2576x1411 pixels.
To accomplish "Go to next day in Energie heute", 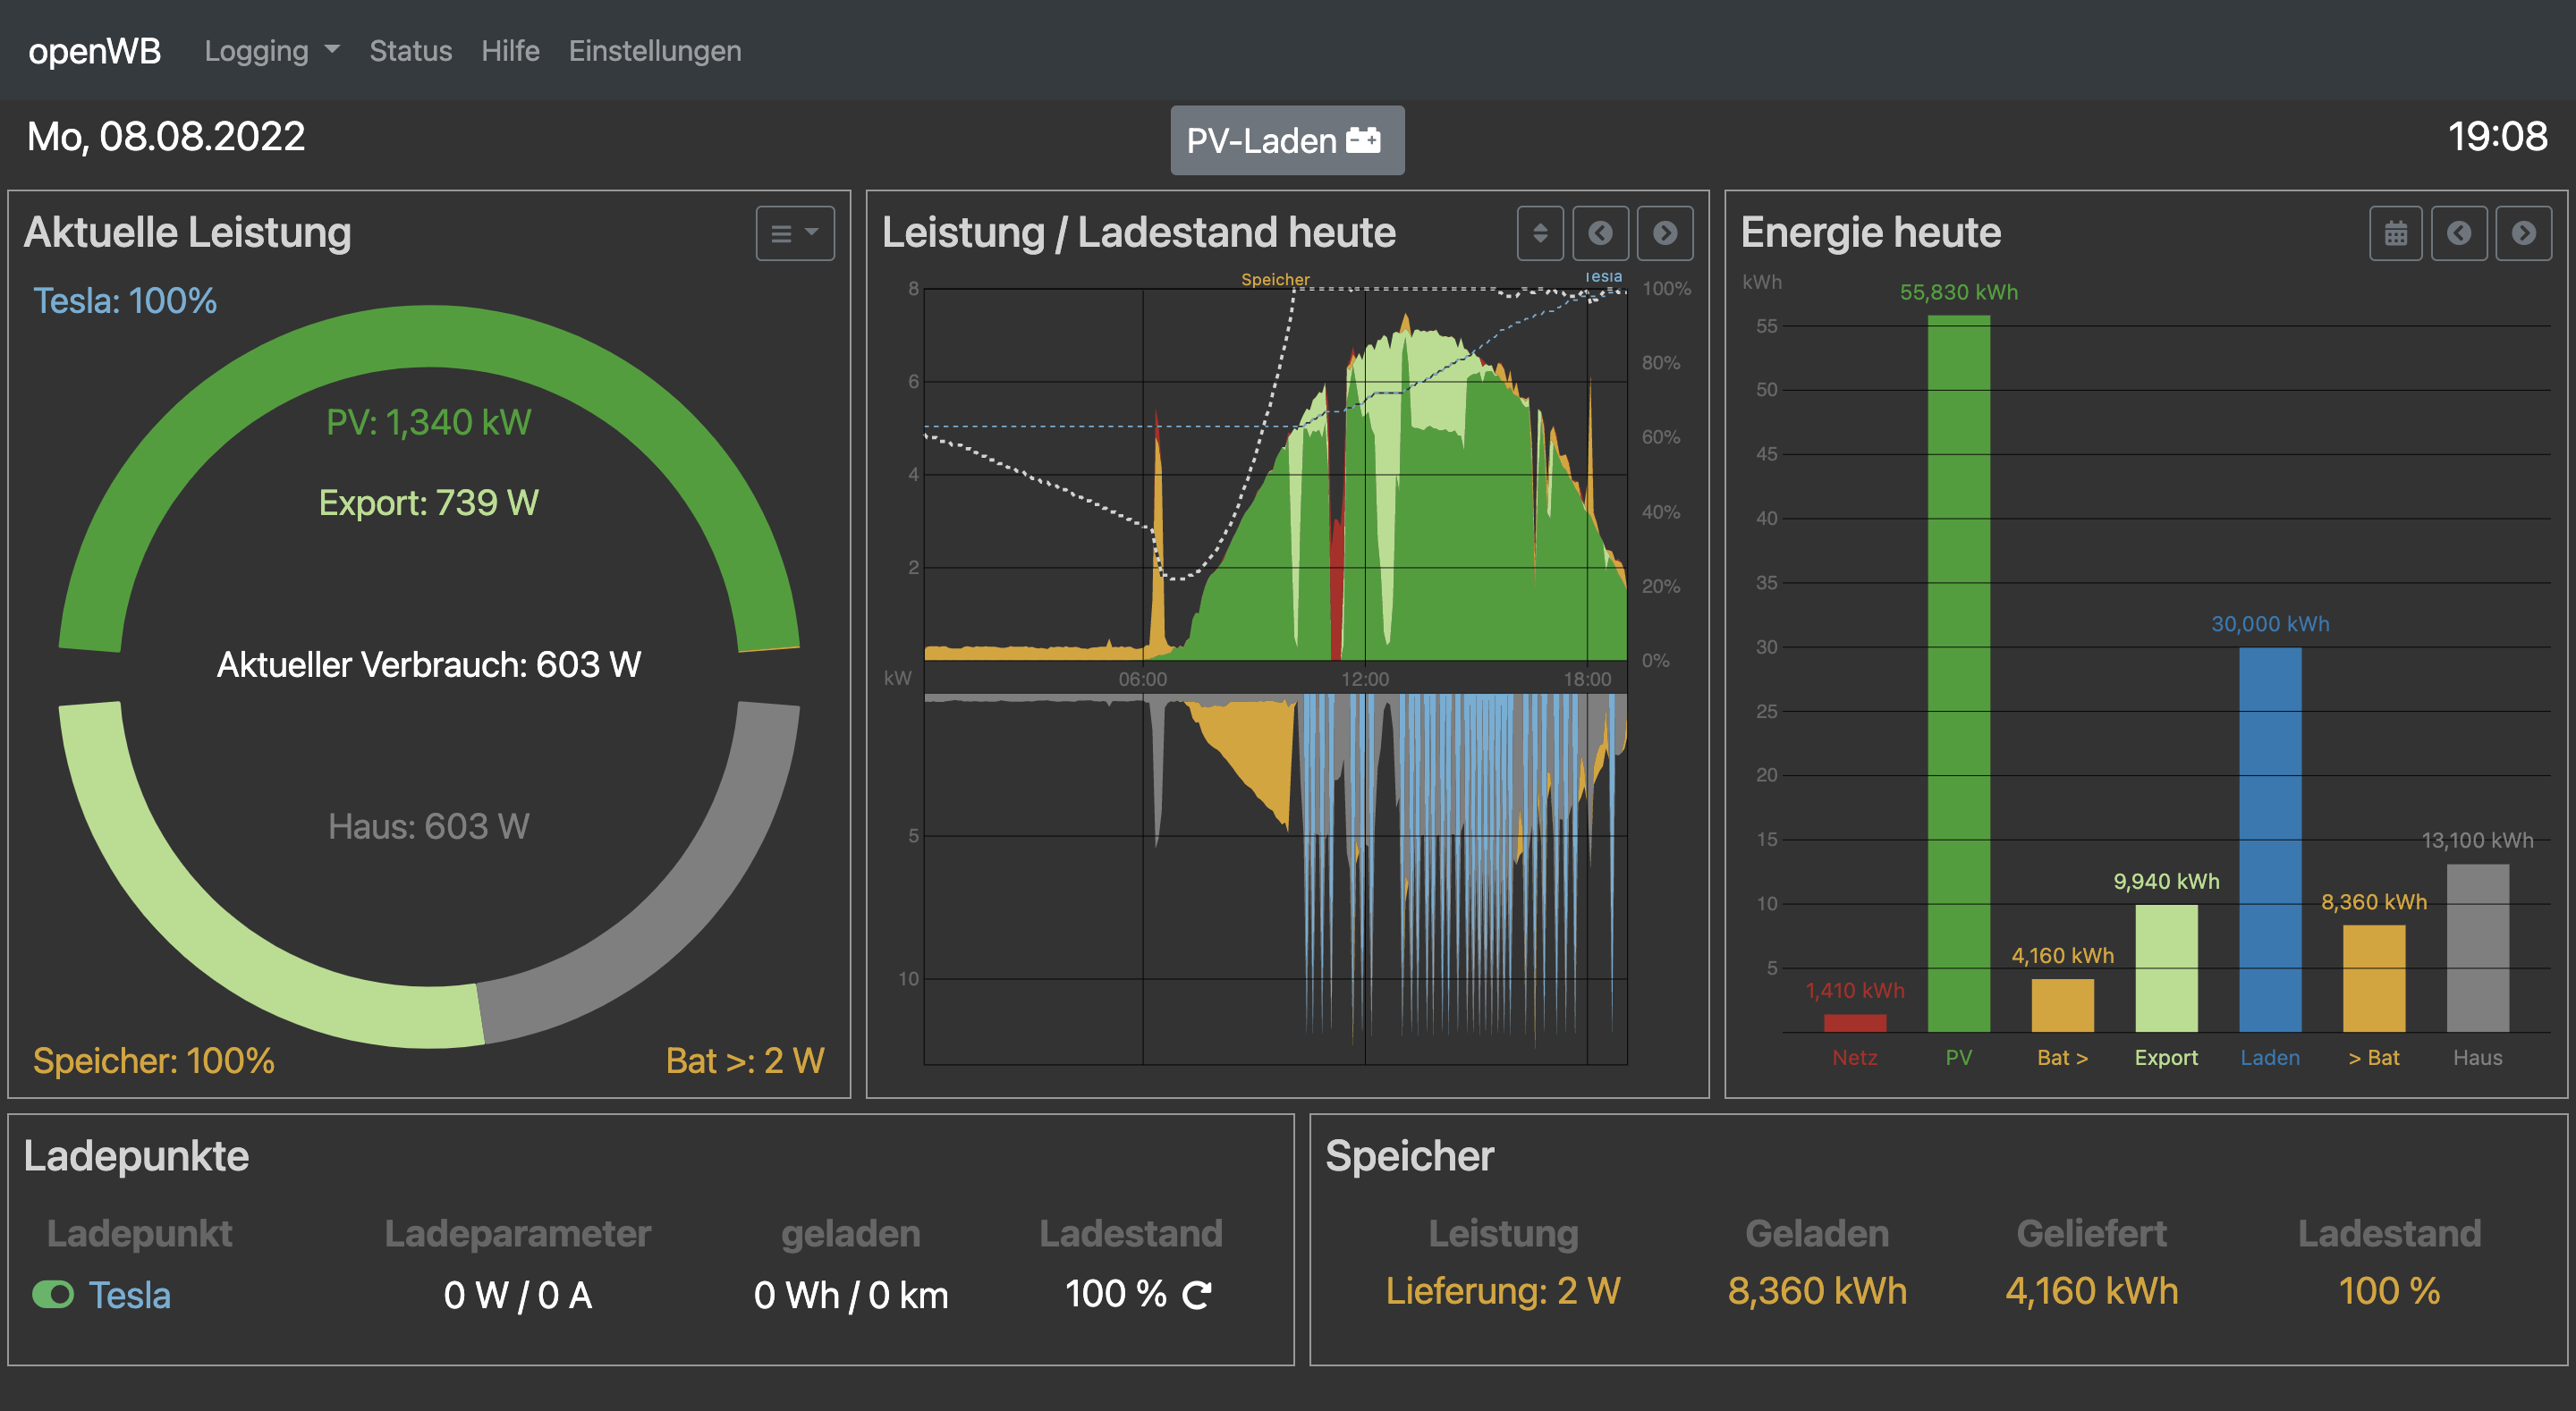I will click(x=2523, y=233).
